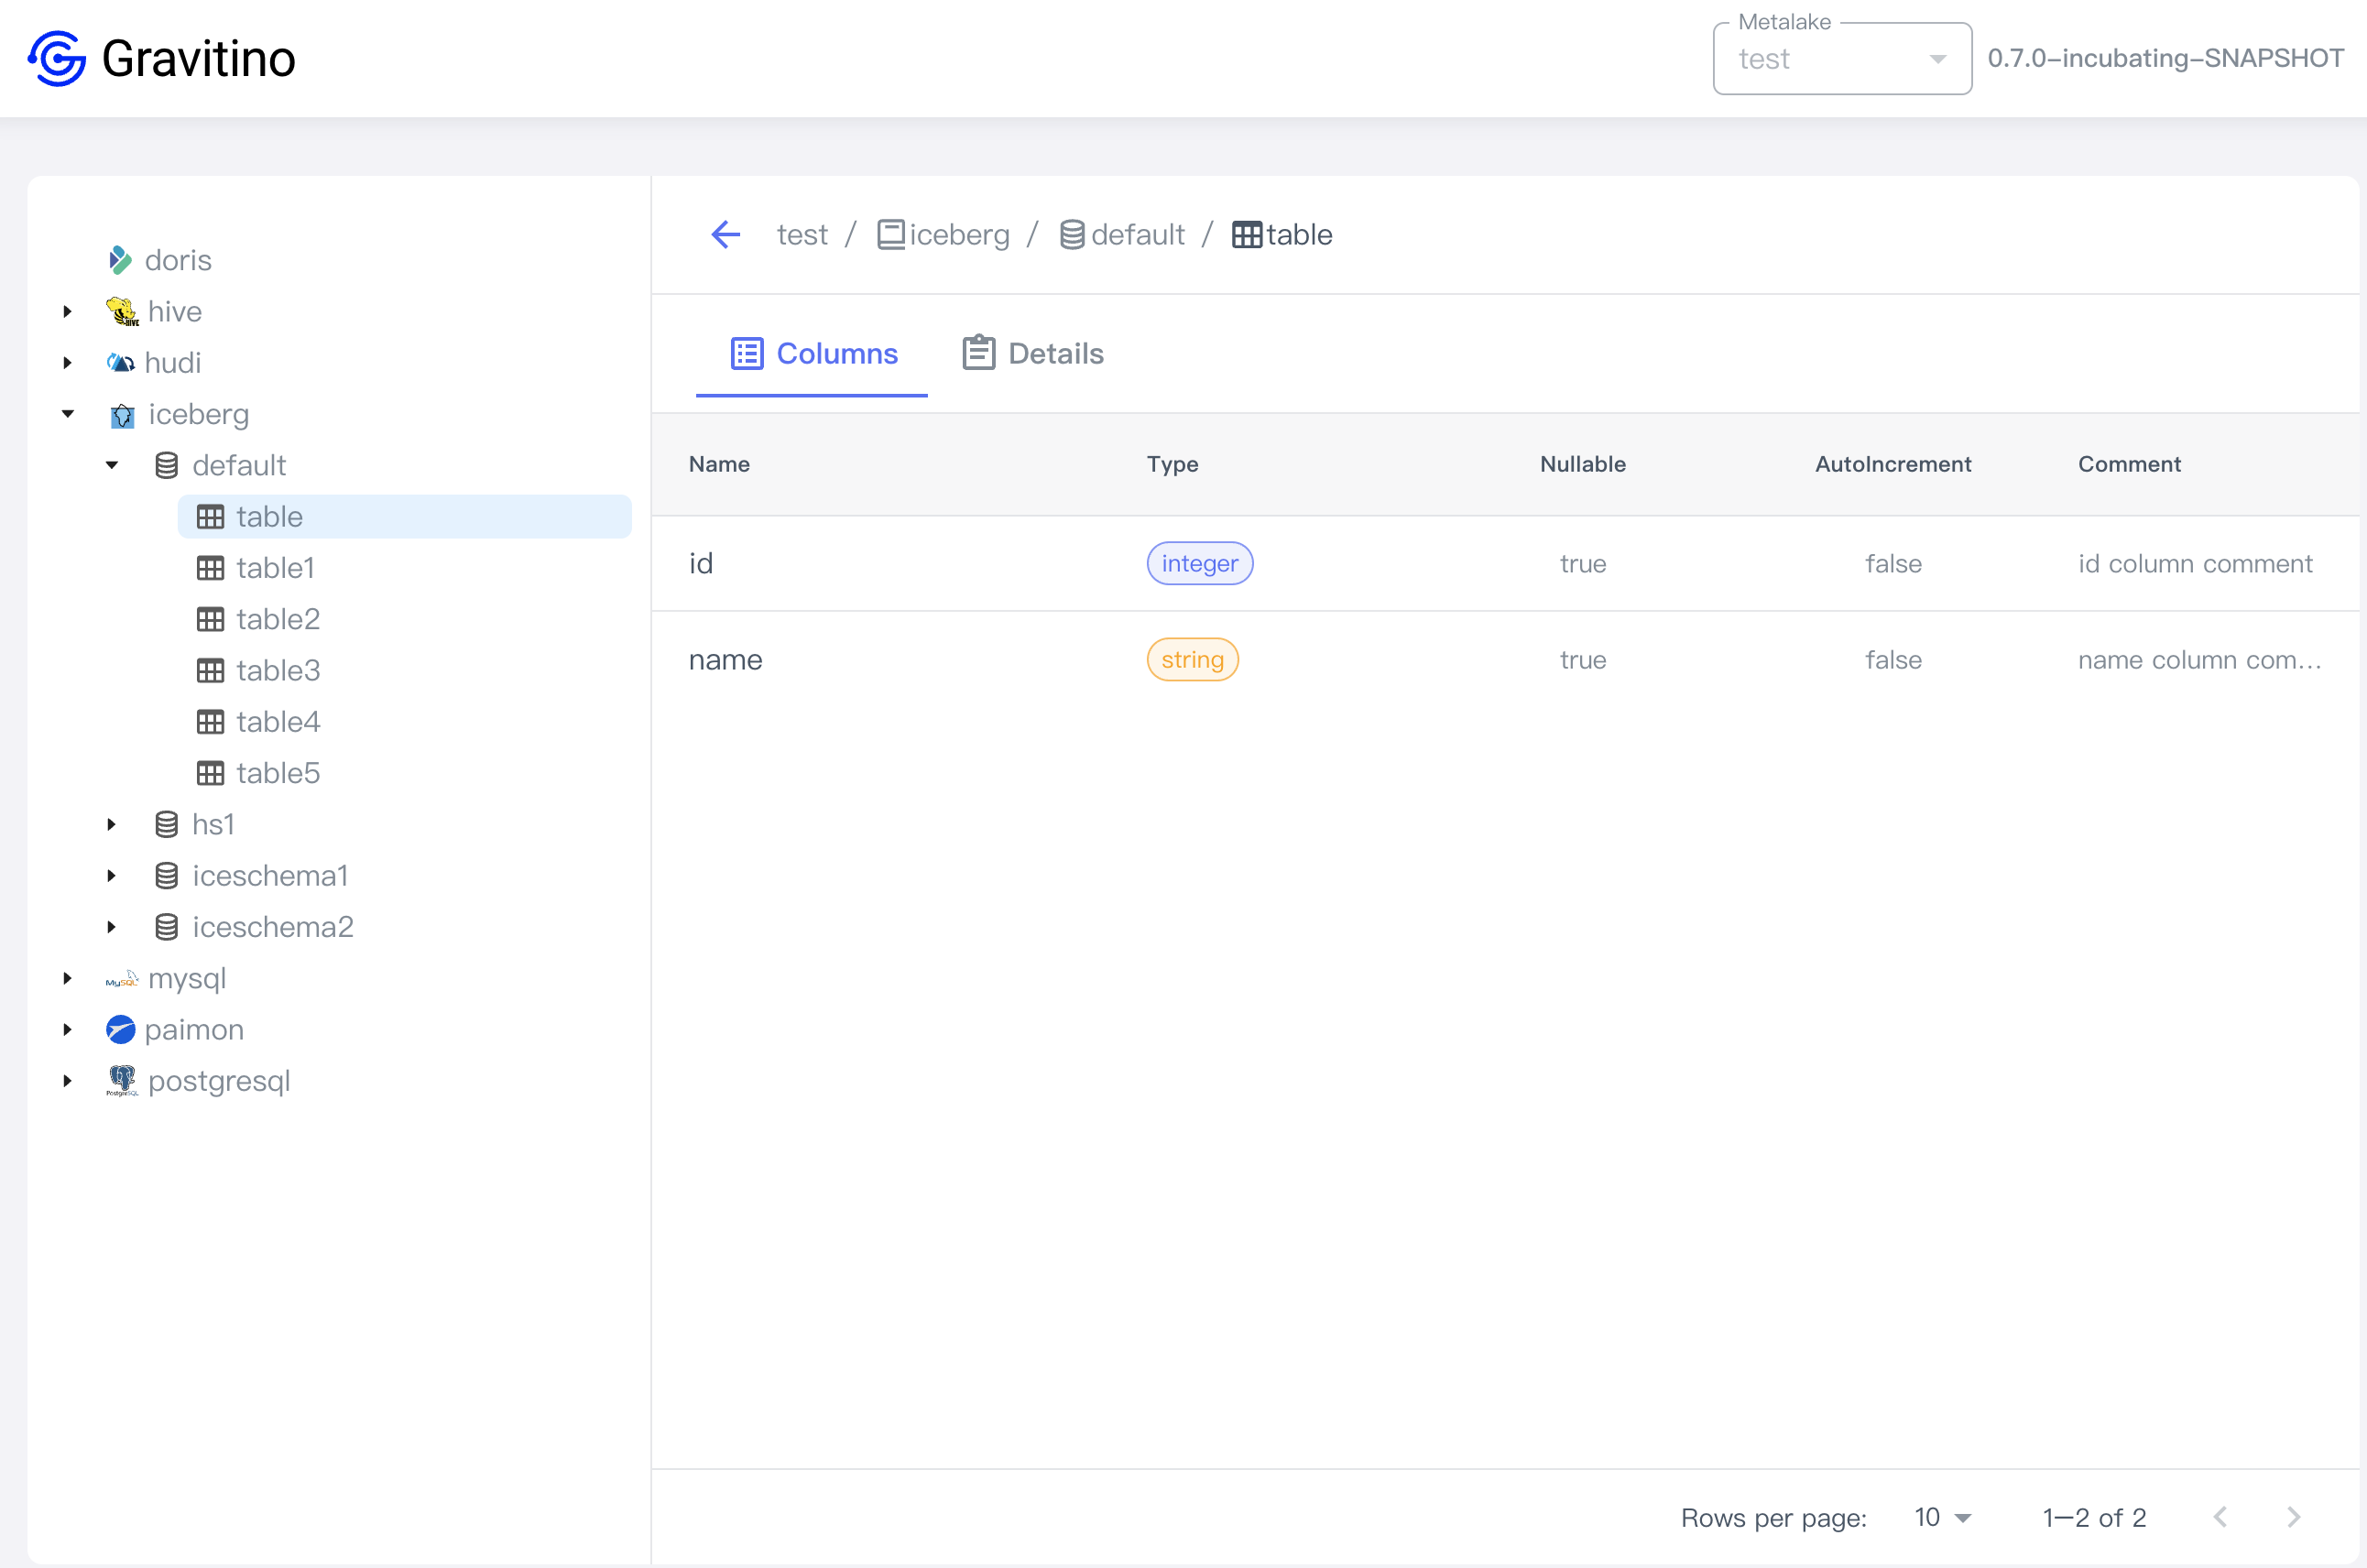
Task: Click the hs1 schema database icon
Action: click(166, 824)
